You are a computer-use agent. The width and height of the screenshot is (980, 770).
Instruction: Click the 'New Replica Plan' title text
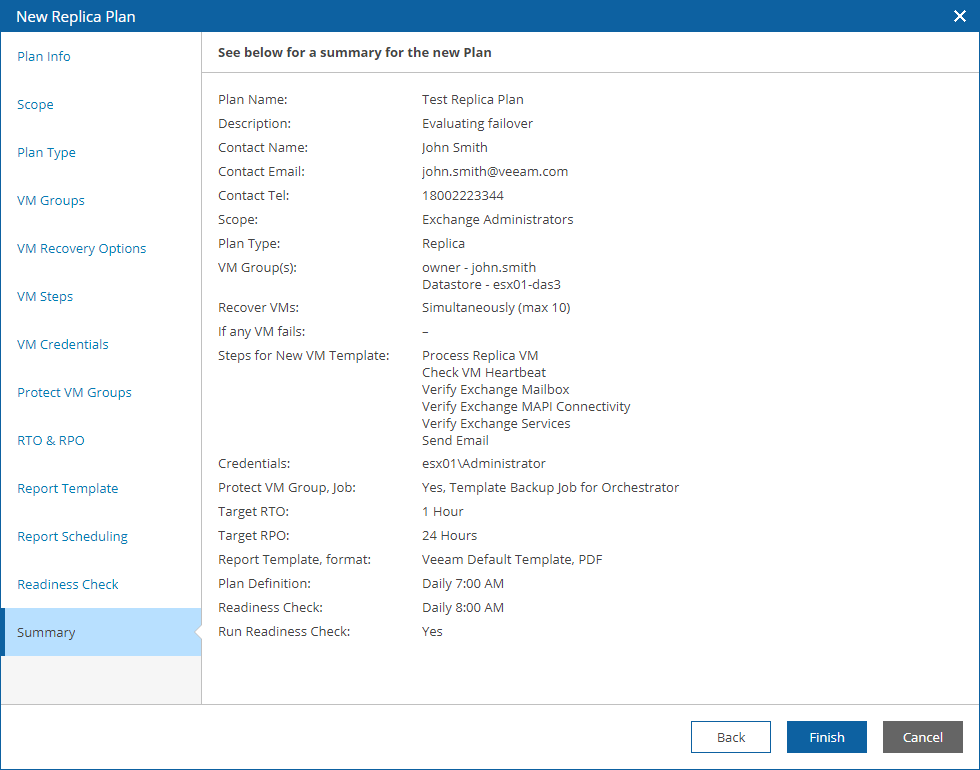click(x=76, y=16)
